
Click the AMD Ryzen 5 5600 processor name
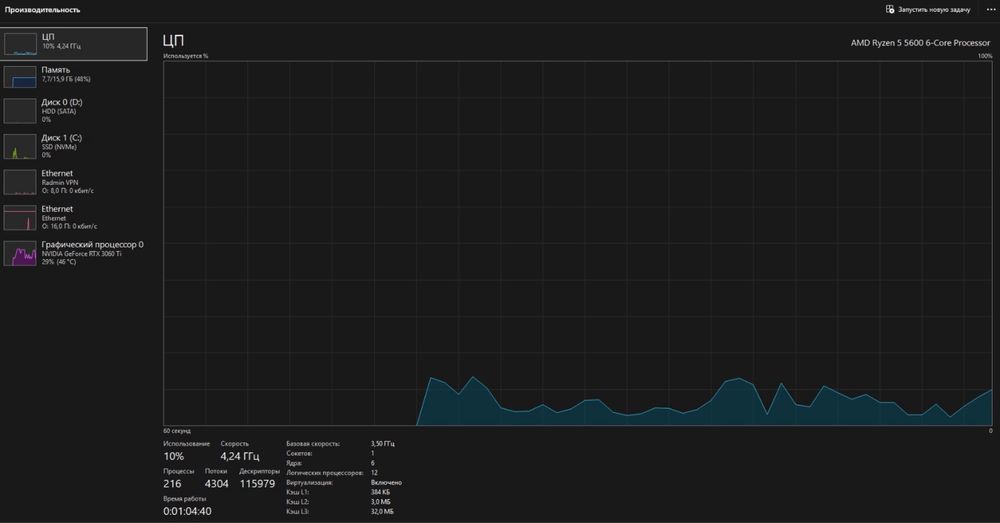tap(920, 43)
